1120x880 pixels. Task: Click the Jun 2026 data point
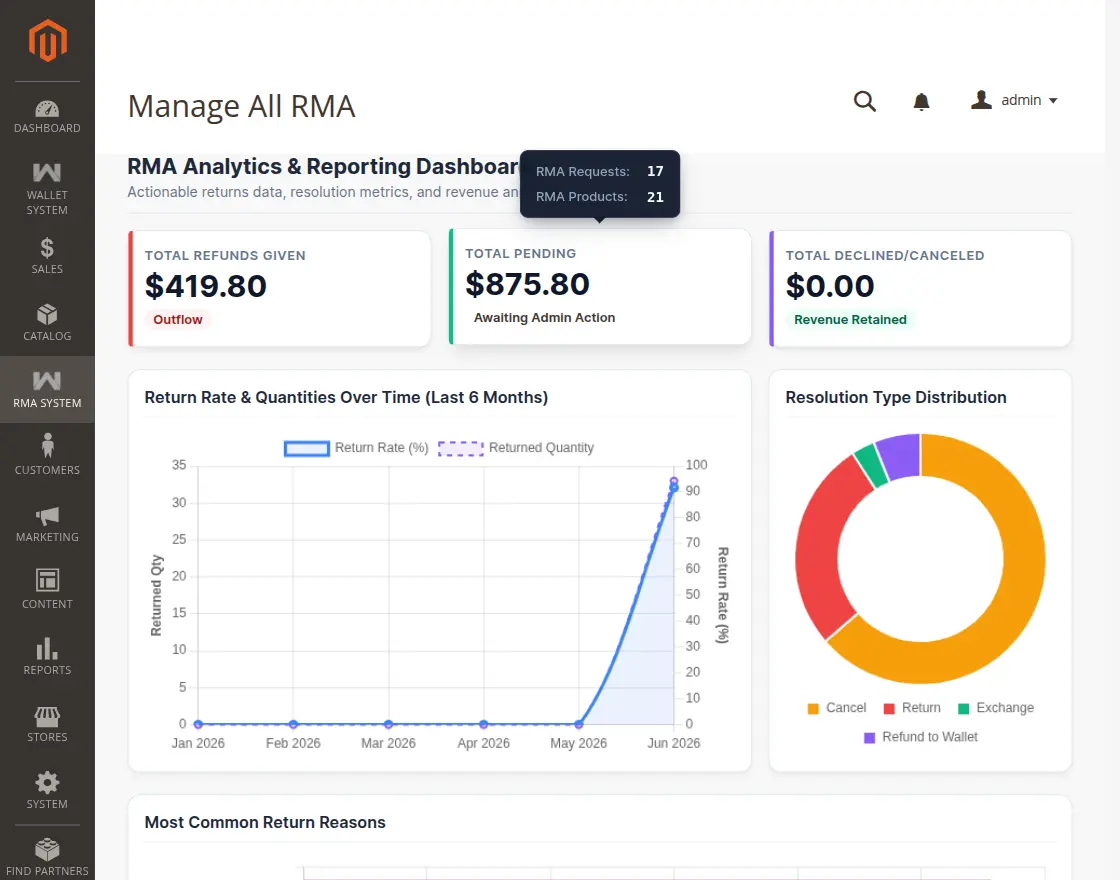(x=674, y=487)
